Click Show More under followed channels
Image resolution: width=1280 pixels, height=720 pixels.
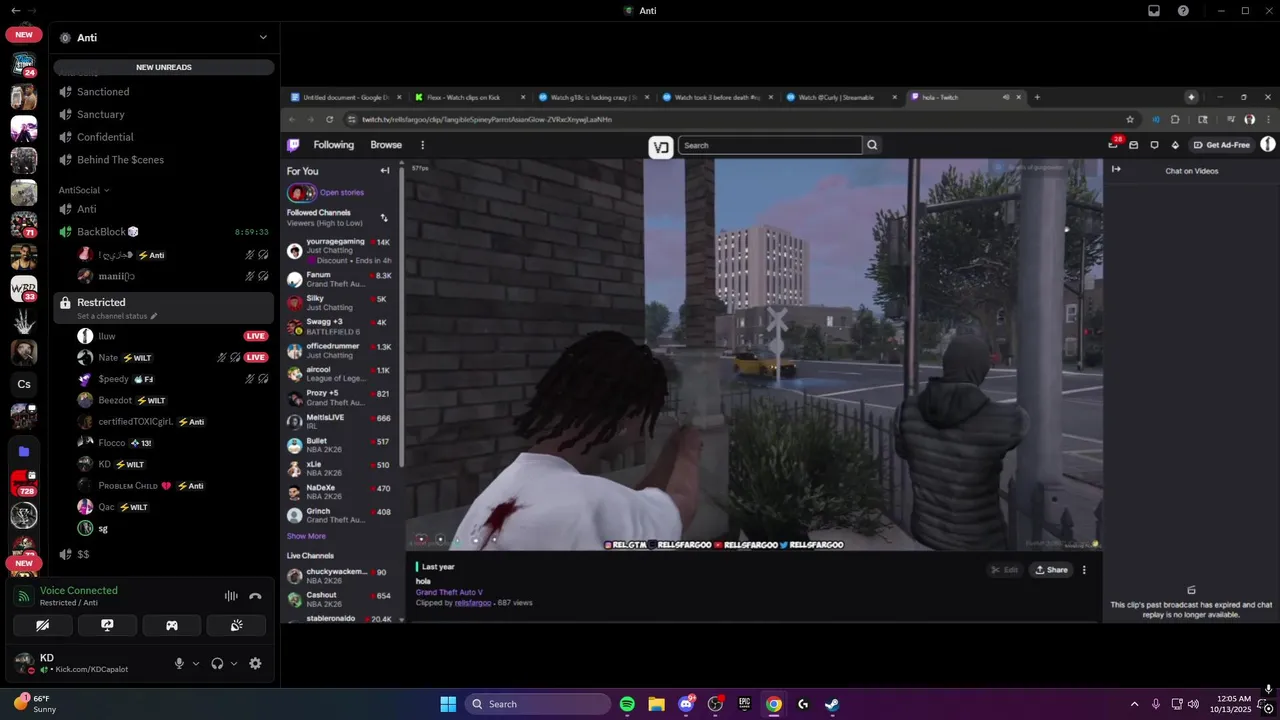pos(306,536)
